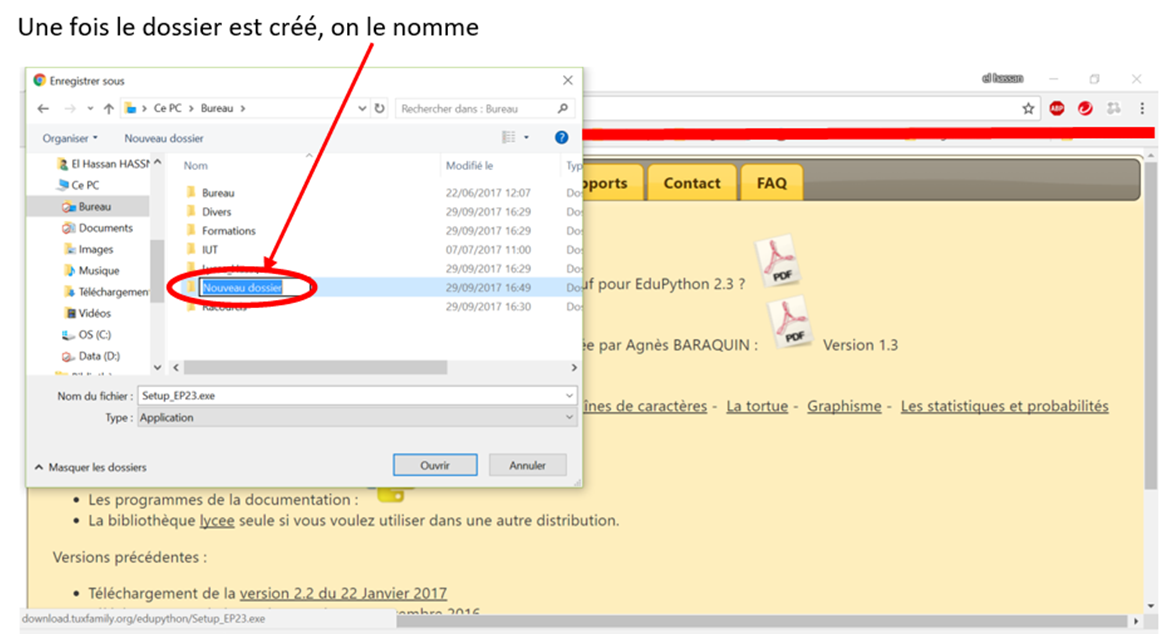Switch to the FAQ tab
This screenshot has width=1167, height=634.
point(771,183)
